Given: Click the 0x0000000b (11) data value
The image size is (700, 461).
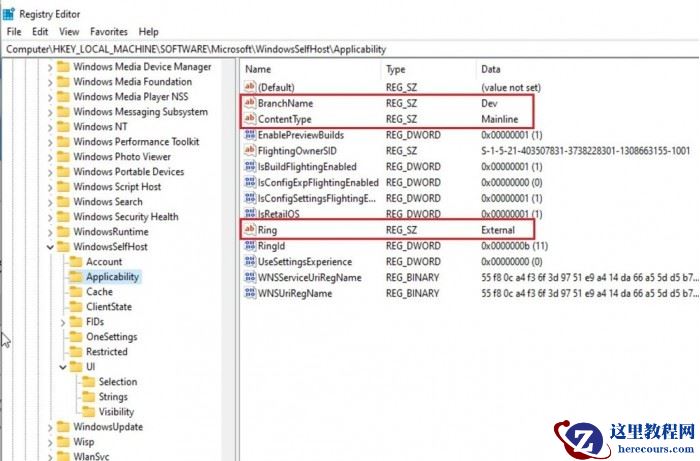Looking at the screenshot, I should 514,246.
